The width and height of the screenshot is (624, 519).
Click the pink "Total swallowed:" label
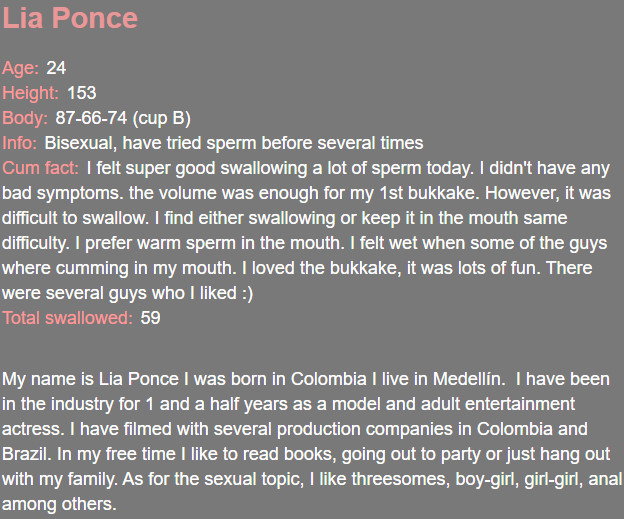coord(67,318)
